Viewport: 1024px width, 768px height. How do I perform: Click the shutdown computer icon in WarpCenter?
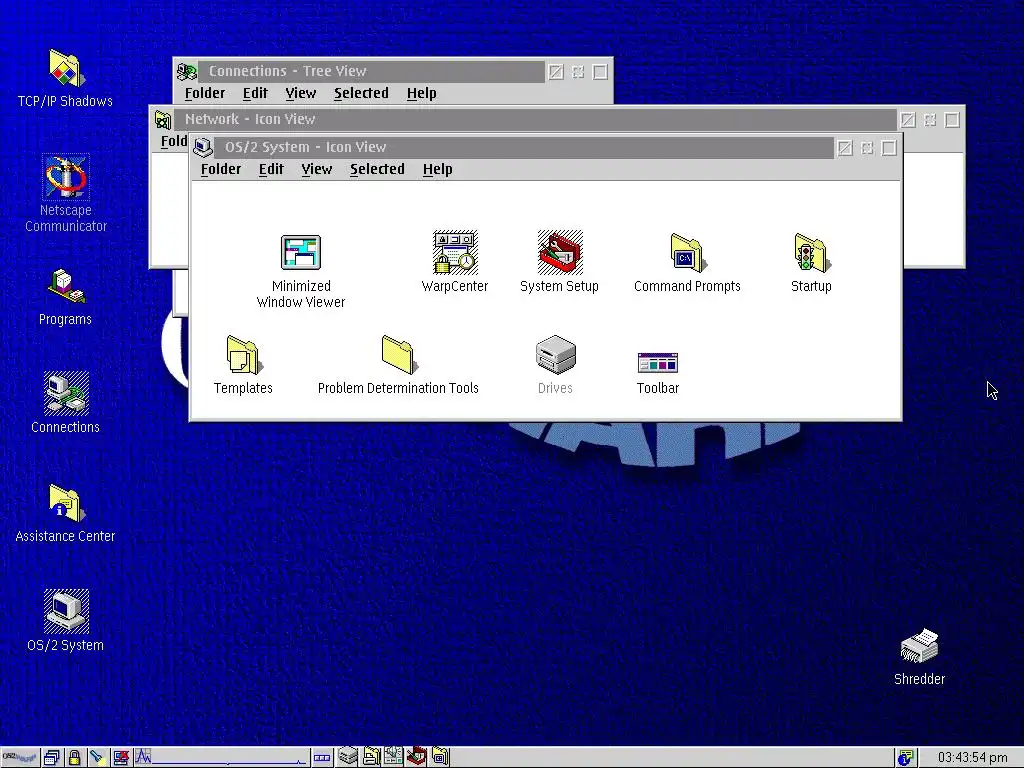coord(121,758)
